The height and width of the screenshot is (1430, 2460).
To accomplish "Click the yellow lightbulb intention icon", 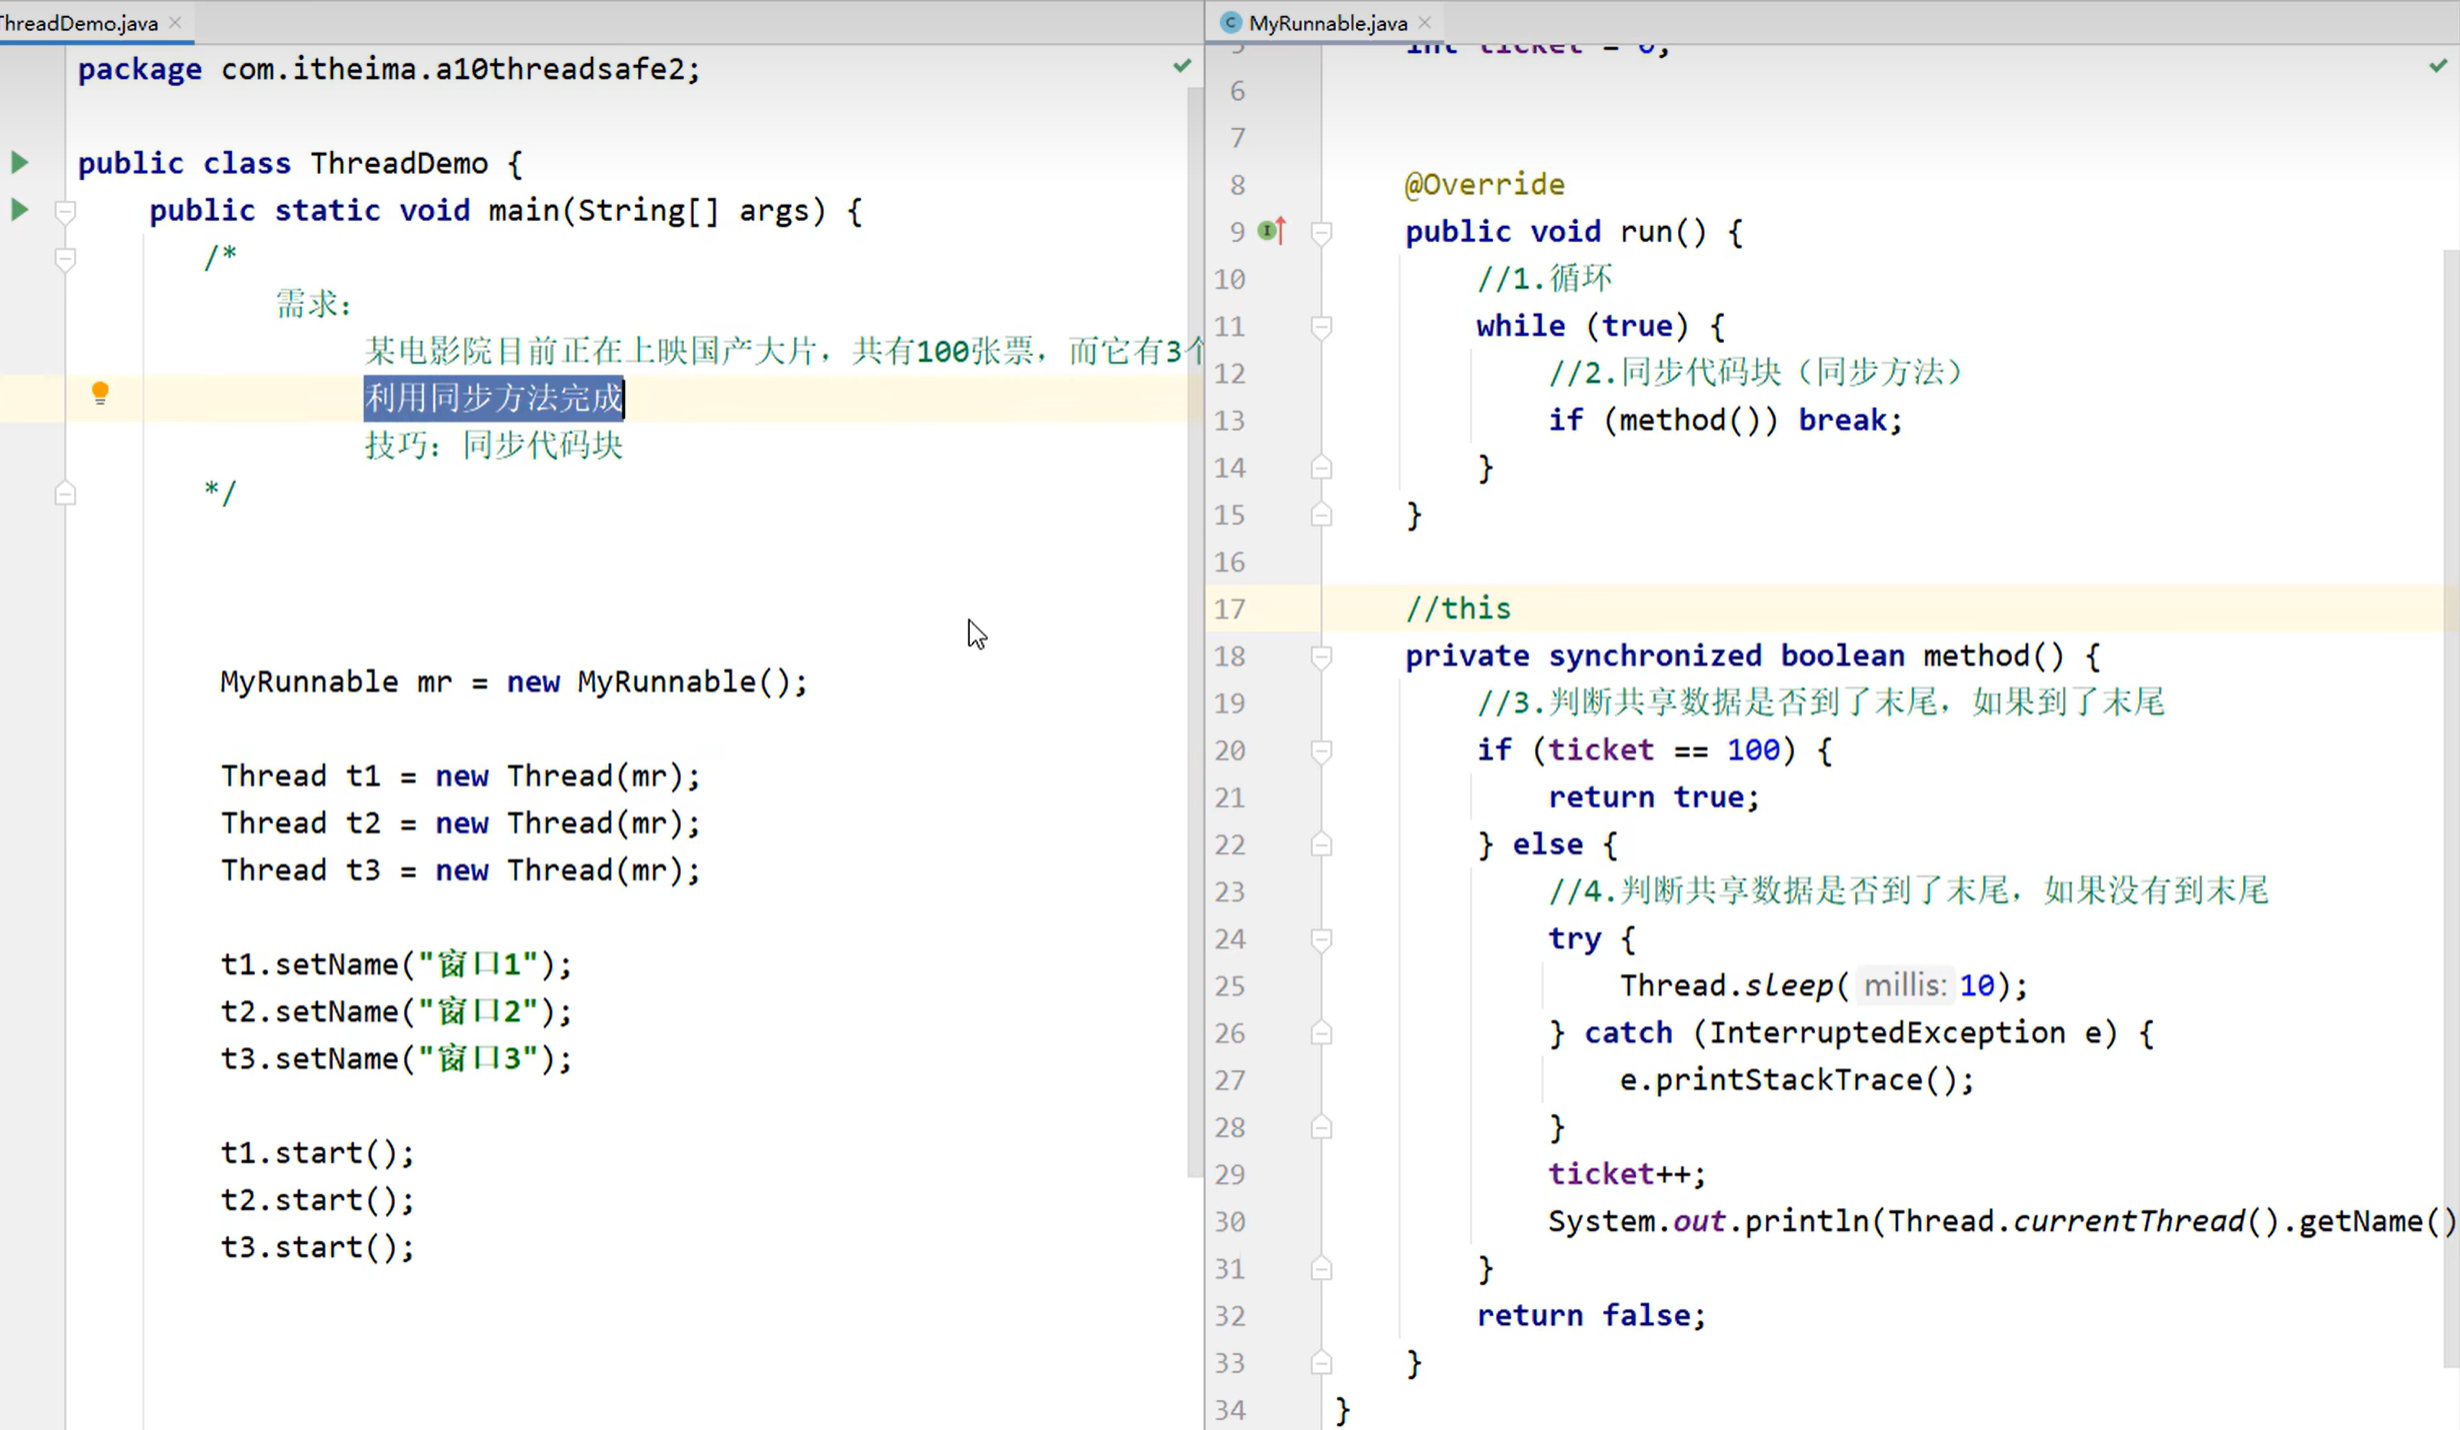I will (100, 393).
